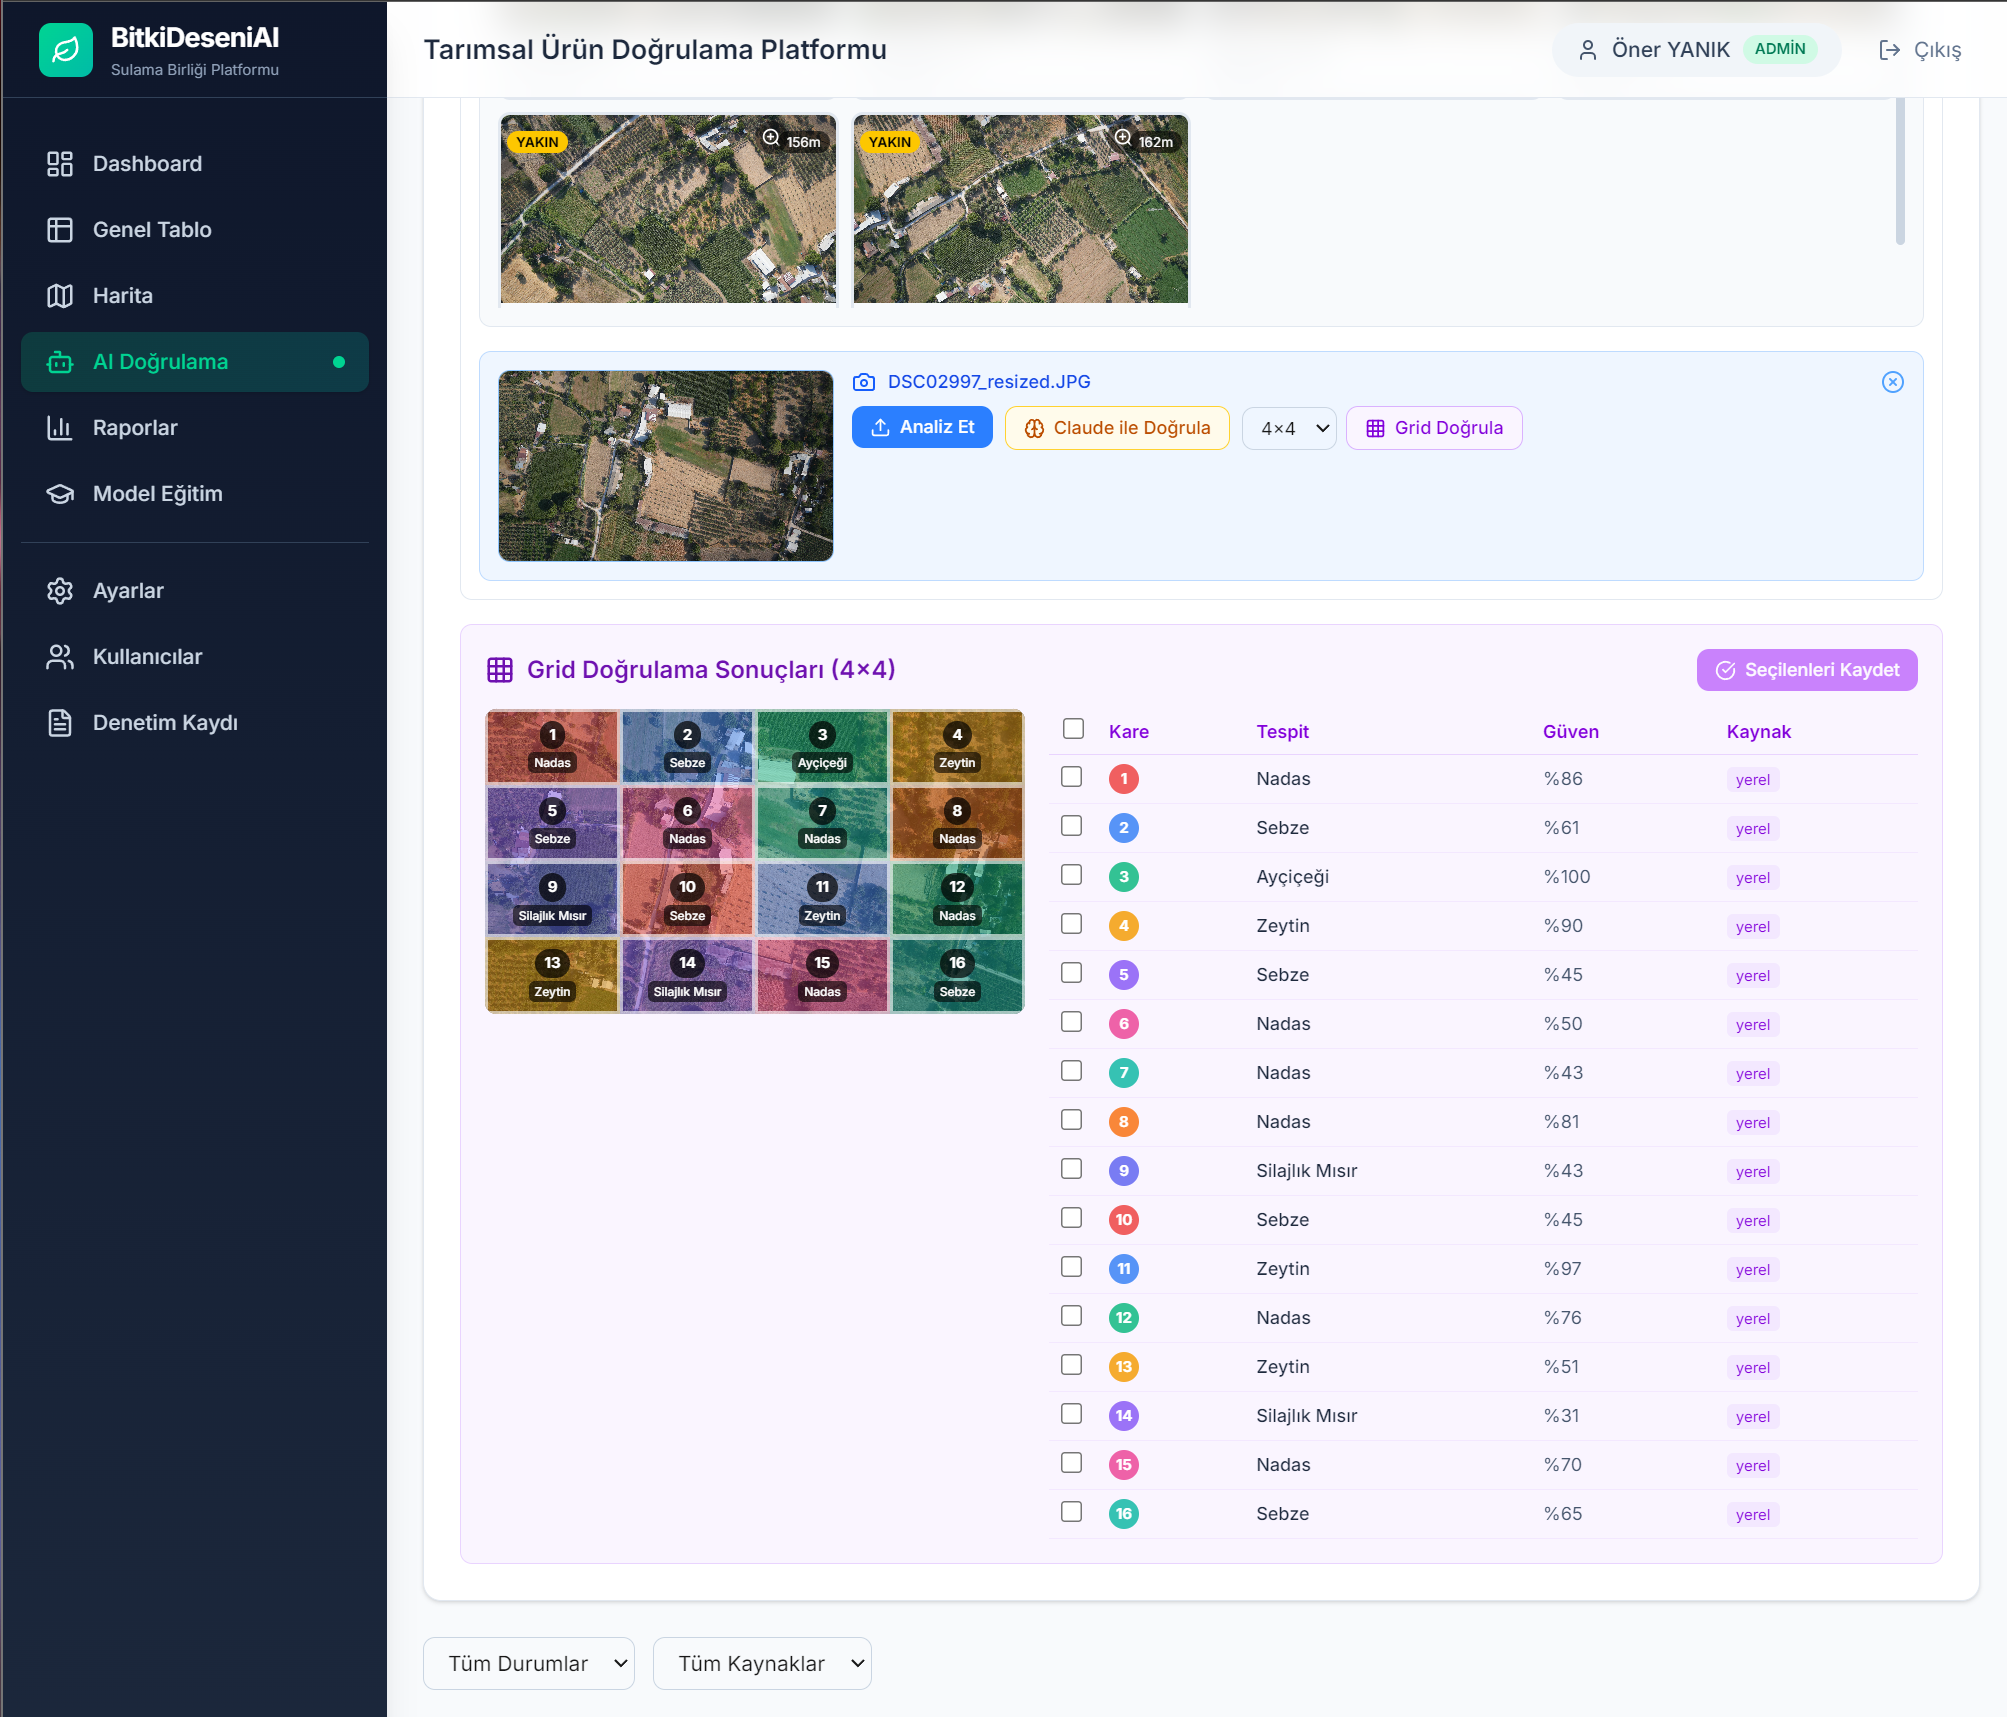Open the Raporlar reports page
The width and height of the screenshot is (2007, 1717).
[x=195, y=428]
